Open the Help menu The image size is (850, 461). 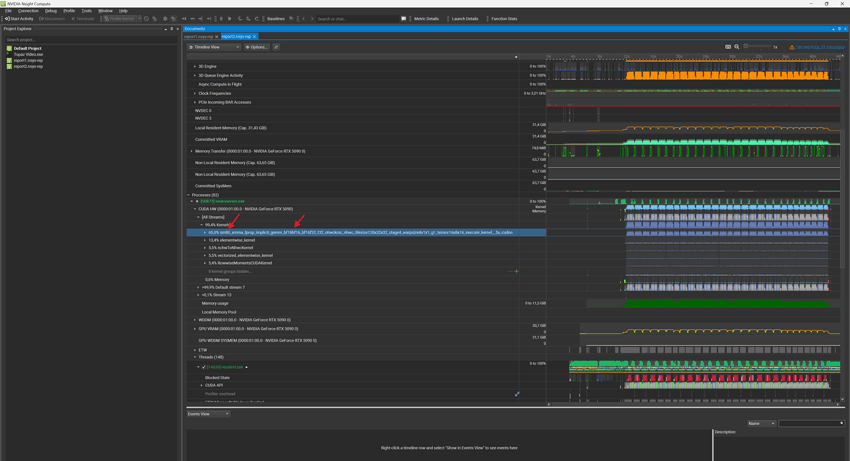click(123, 11)
